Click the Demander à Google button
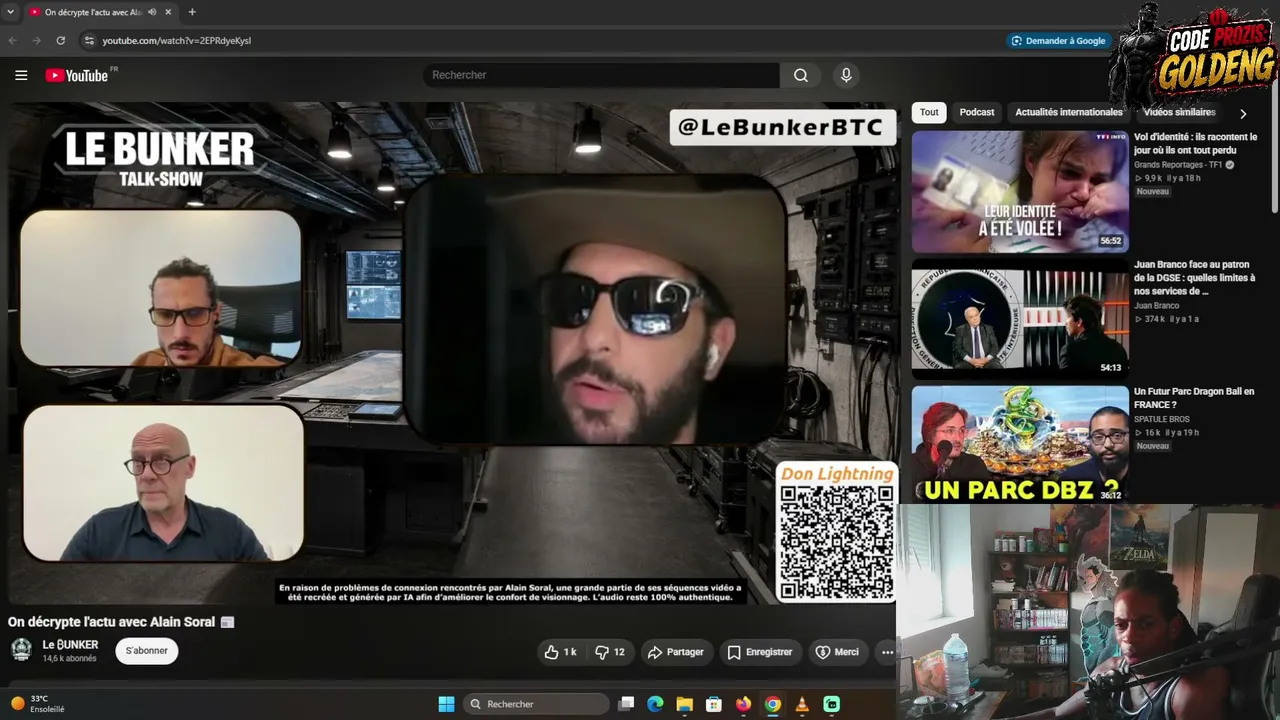1280x720 pixels. [x=1058, y=41]
